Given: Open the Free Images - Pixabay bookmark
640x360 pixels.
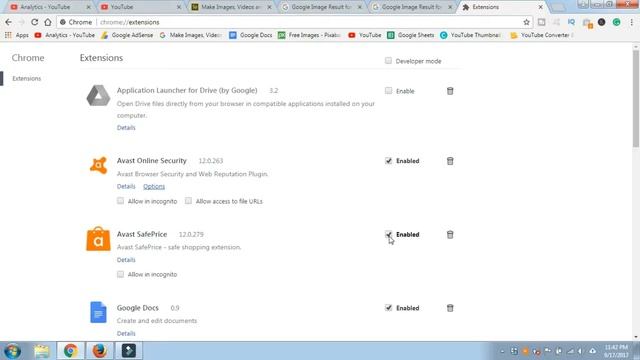Looking at the screenshot, I should click(x=309, y=35).
